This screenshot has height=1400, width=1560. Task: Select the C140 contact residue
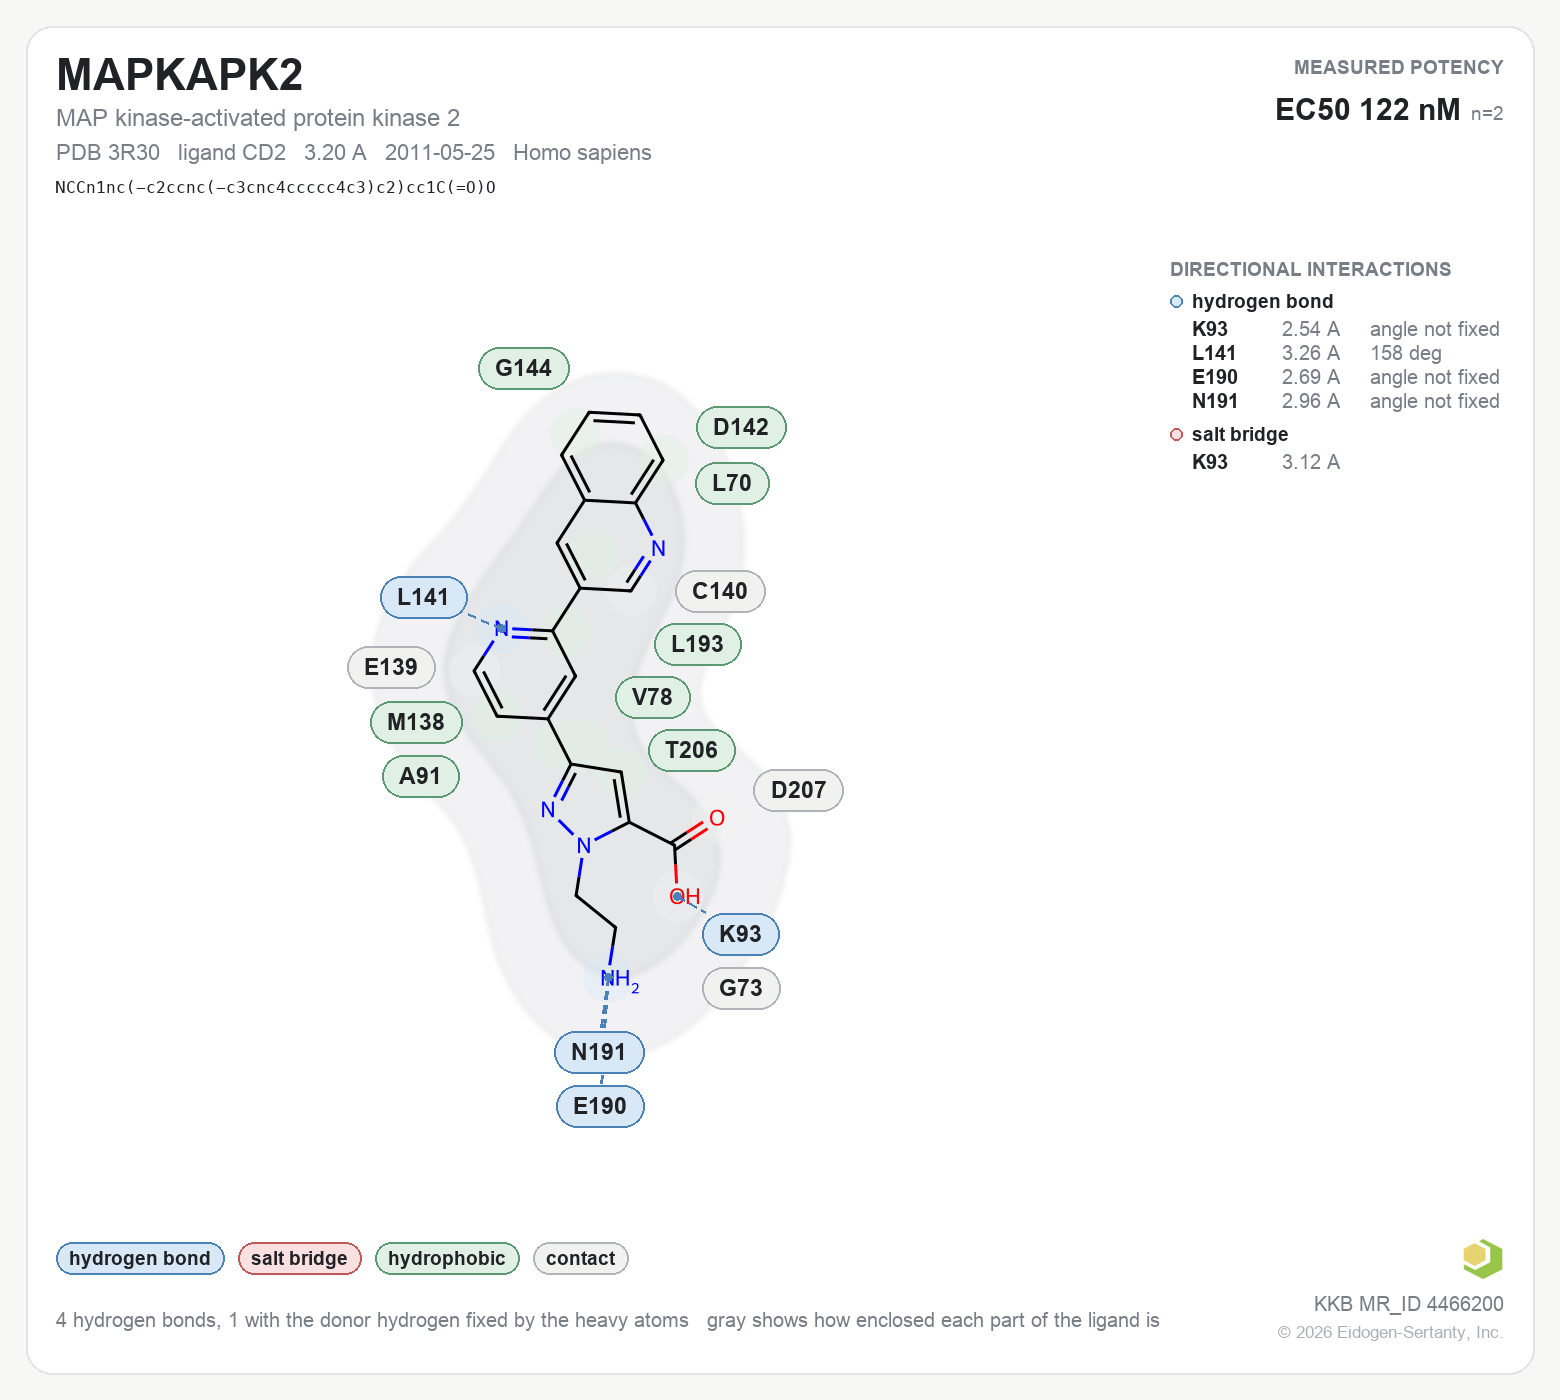[x=720, y=591]
